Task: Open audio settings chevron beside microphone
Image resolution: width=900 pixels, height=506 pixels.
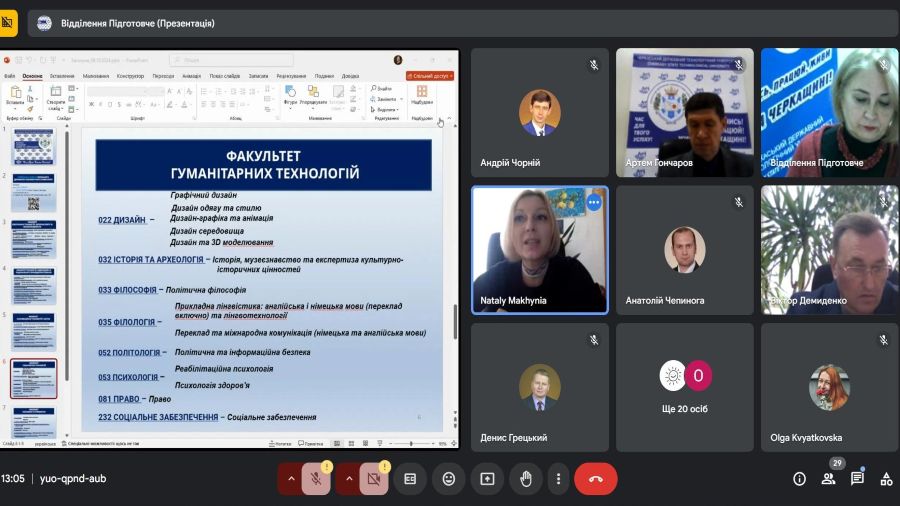Action: pyautogui.click(x=291, y=479)
